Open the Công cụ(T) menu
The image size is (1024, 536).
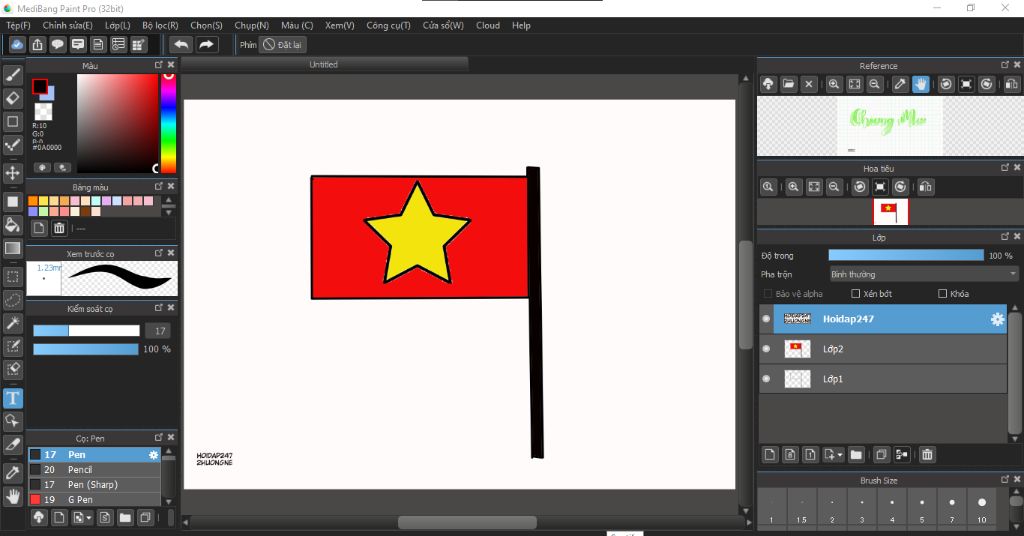tap(388, 25)
